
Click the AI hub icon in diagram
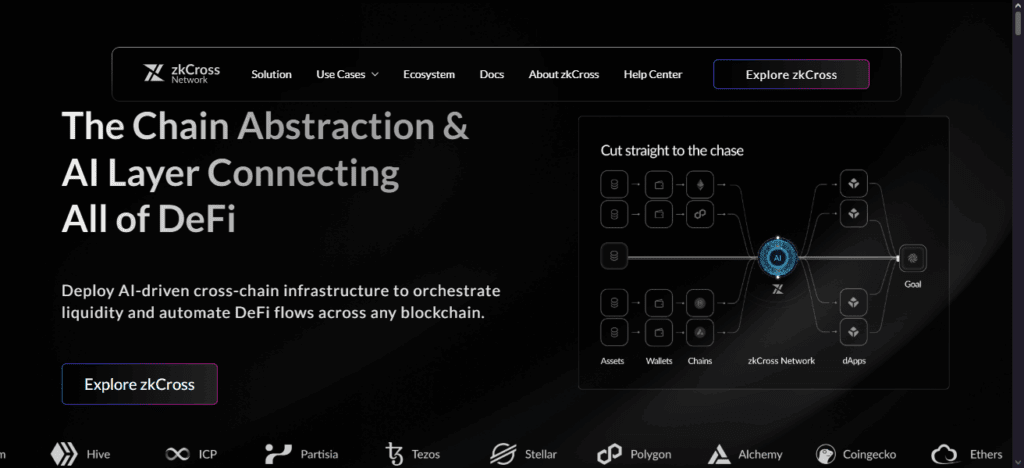tap(777, 258)
